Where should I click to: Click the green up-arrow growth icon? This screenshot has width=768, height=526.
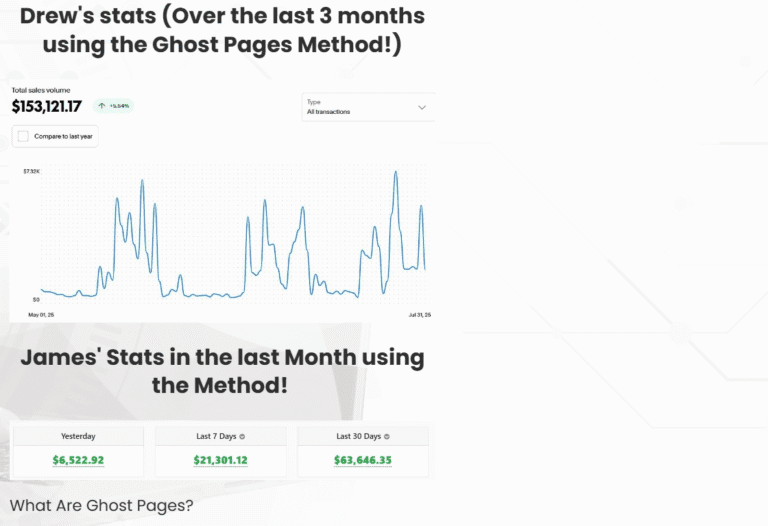coord(102,105)
